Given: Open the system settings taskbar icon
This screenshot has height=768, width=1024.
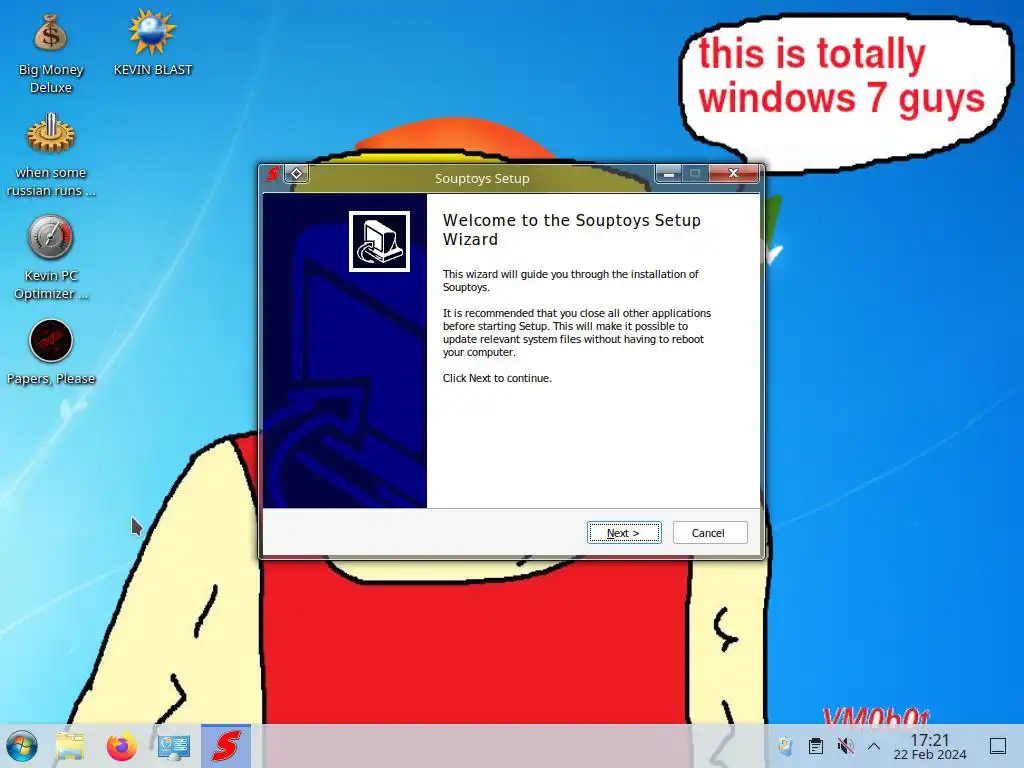Looking at the screenshot, I should click(x=174, y=746).
